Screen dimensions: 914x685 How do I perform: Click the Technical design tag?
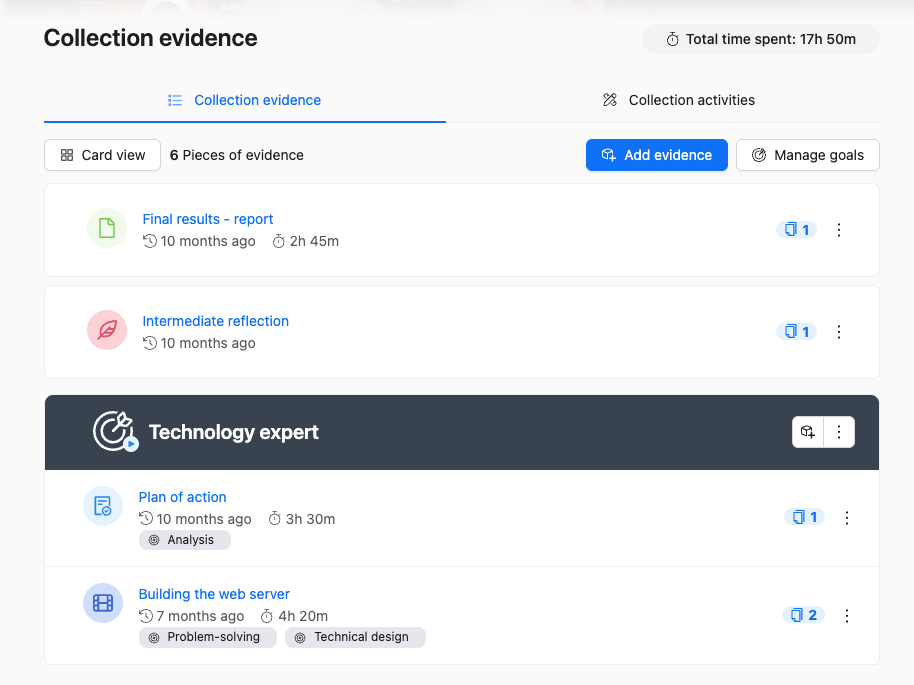[356, 637]
